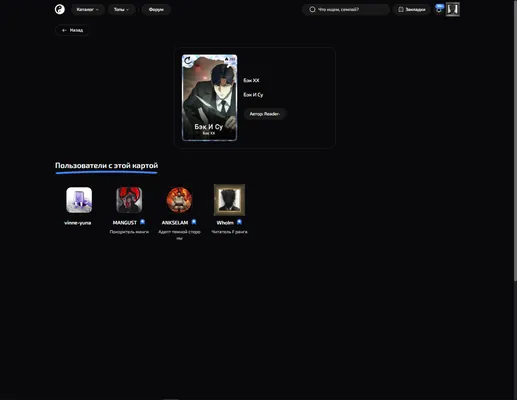The image size is (517, 400).
Task: Click the magnifier search icon
Action: (x=312, y=10)
